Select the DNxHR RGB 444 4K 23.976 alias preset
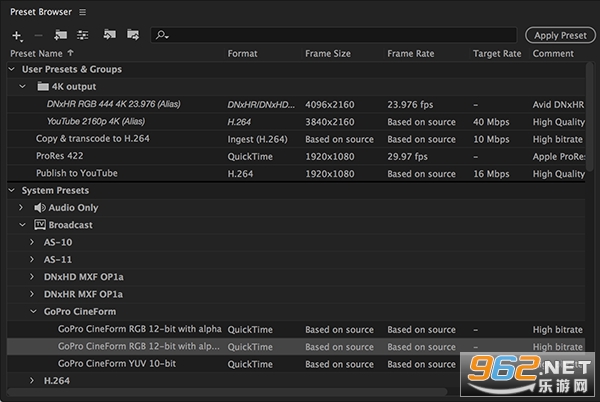 tap(114, 104)
